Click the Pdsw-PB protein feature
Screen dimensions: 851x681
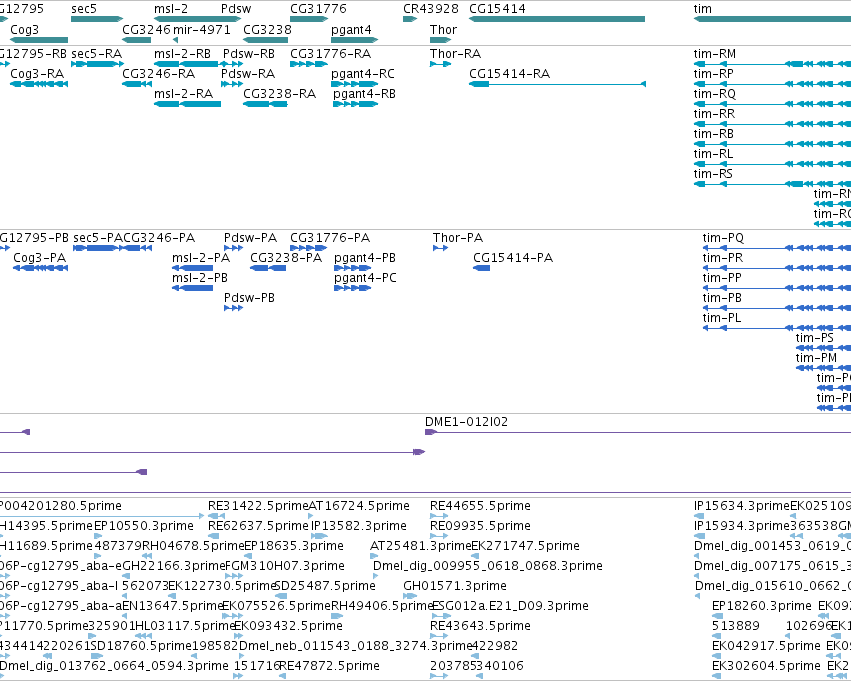pos(233,308)
